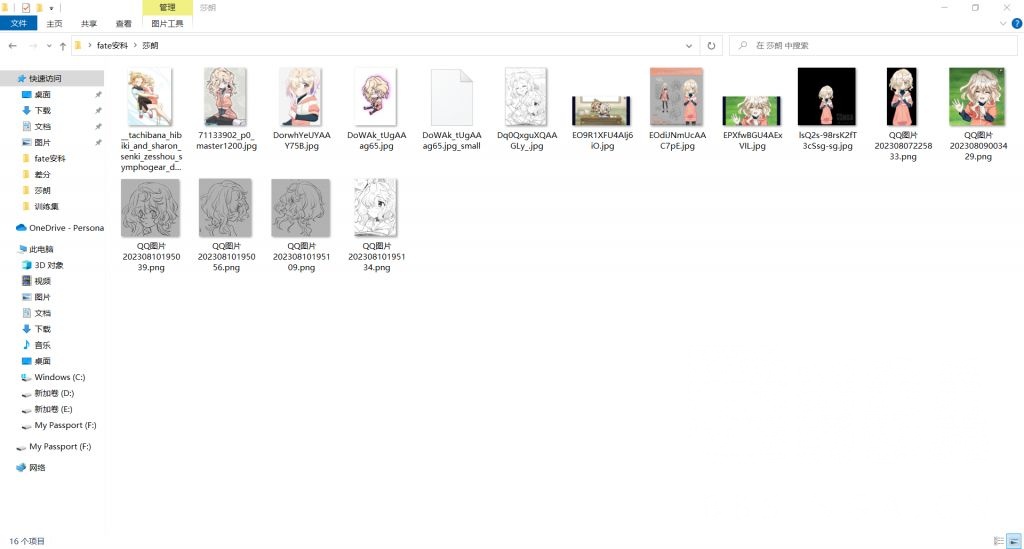
Task: Go back with the back arrow
Action: click(x=12, y=46)
